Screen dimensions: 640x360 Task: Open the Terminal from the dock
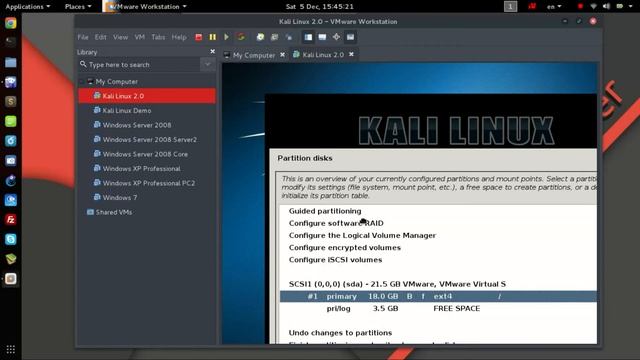[x=11, y=42]
